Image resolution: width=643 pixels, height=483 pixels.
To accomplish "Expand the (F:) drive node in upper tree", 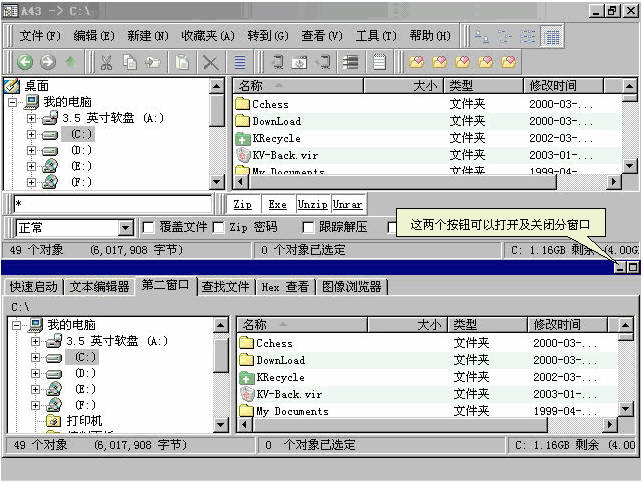I will [x=31, y=182].
